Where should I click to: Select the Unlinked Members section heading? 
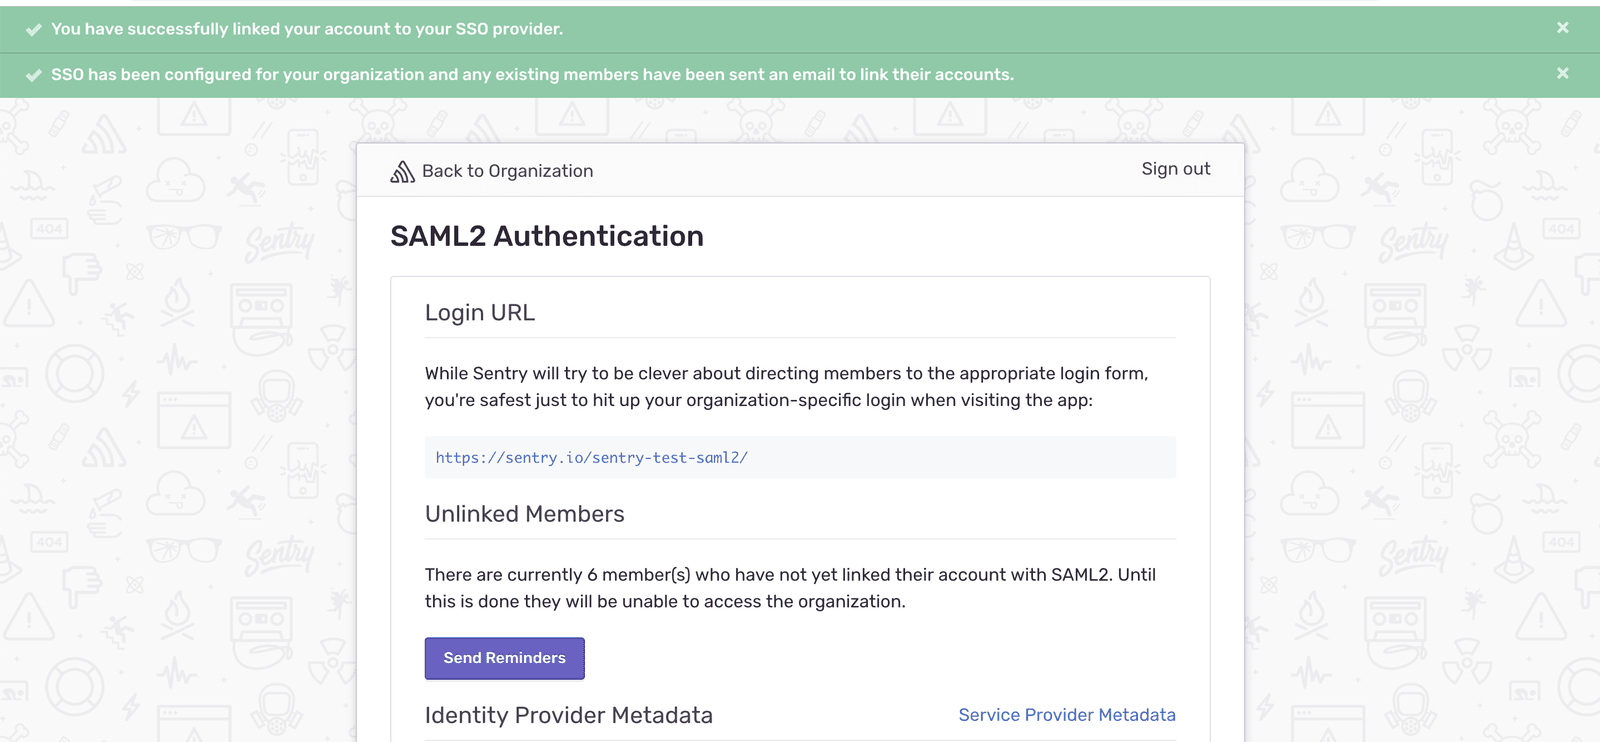[524, 514]
